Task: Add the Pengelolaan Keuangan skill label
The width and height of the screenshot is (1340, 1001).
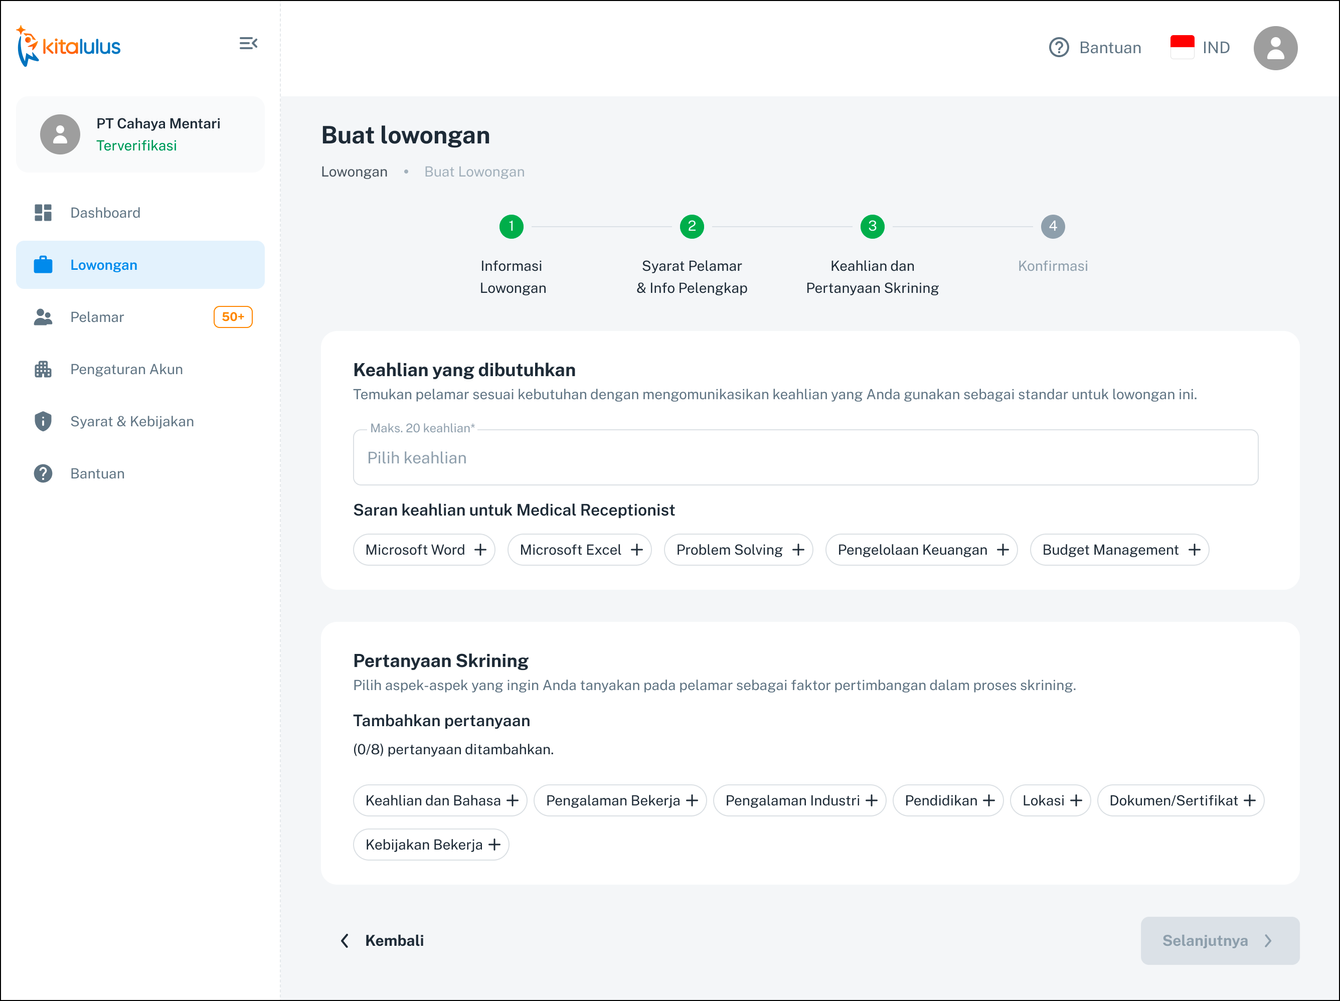Action: click(912, 550)
